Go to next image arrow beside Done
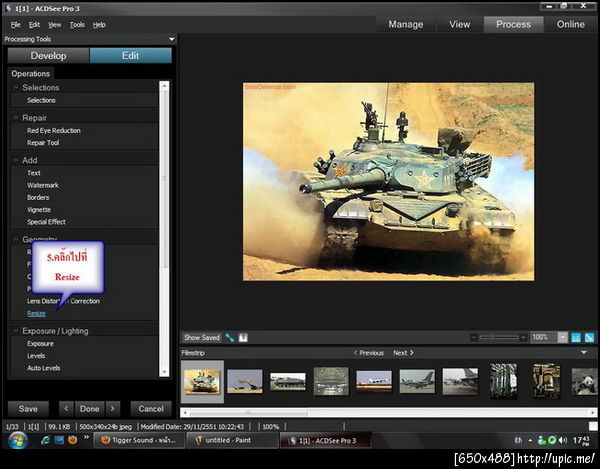This screenshot has width=600, height=469. (x=112, y=409)
